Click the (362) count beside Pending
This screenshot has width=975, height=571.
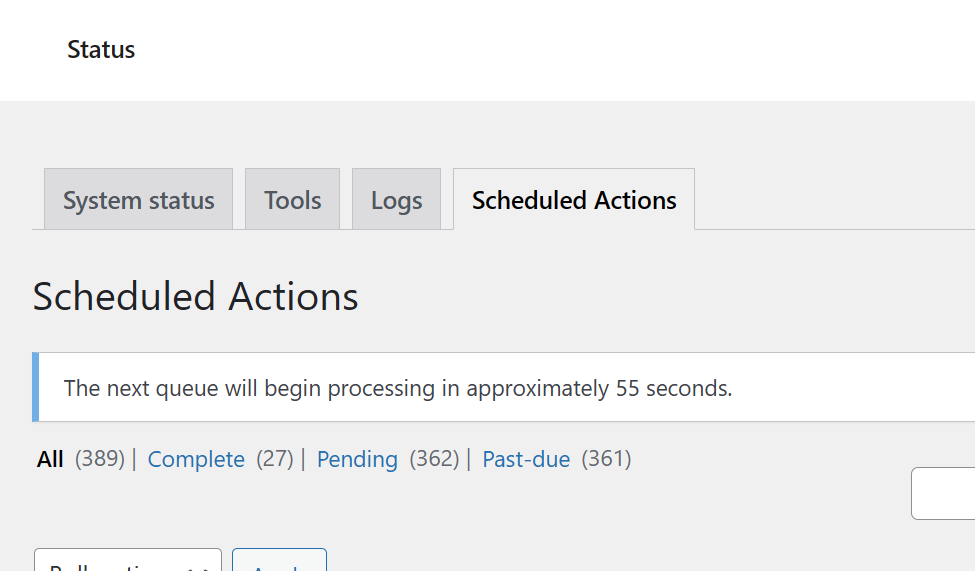pos(434,459)
